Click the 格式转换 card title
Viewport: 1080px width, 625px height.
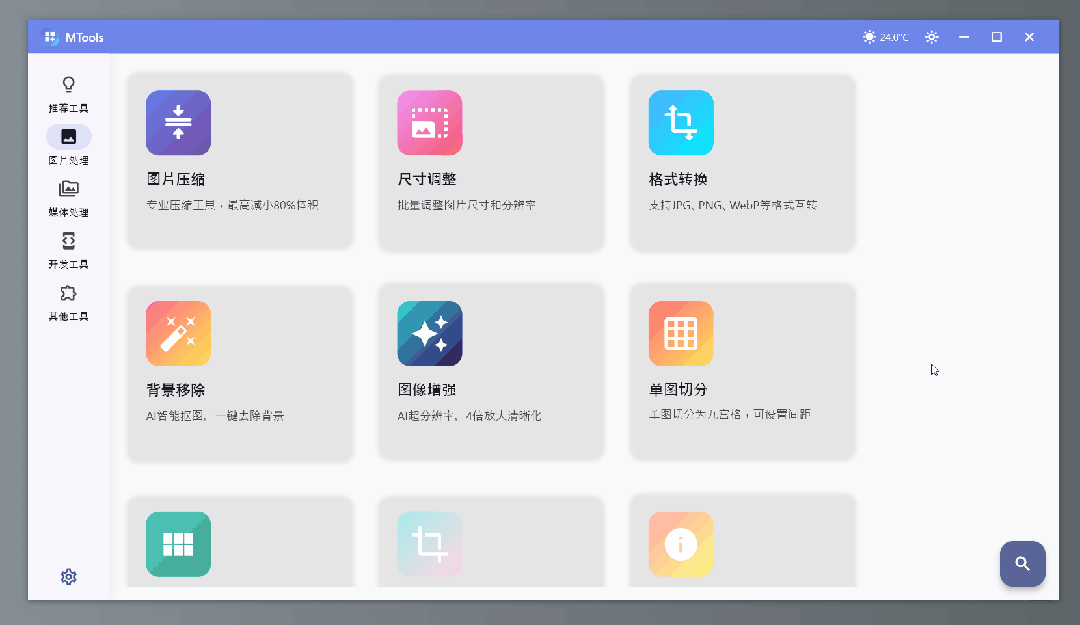678,179
